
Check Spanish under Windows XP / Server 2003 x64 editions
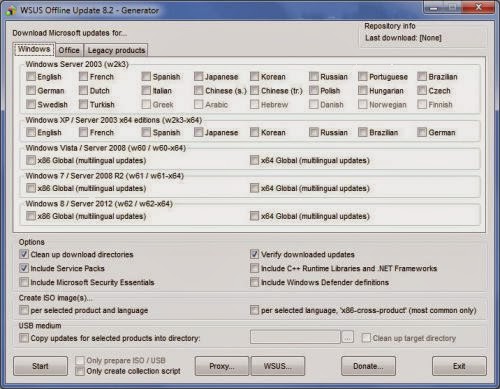tap(146, 133)
